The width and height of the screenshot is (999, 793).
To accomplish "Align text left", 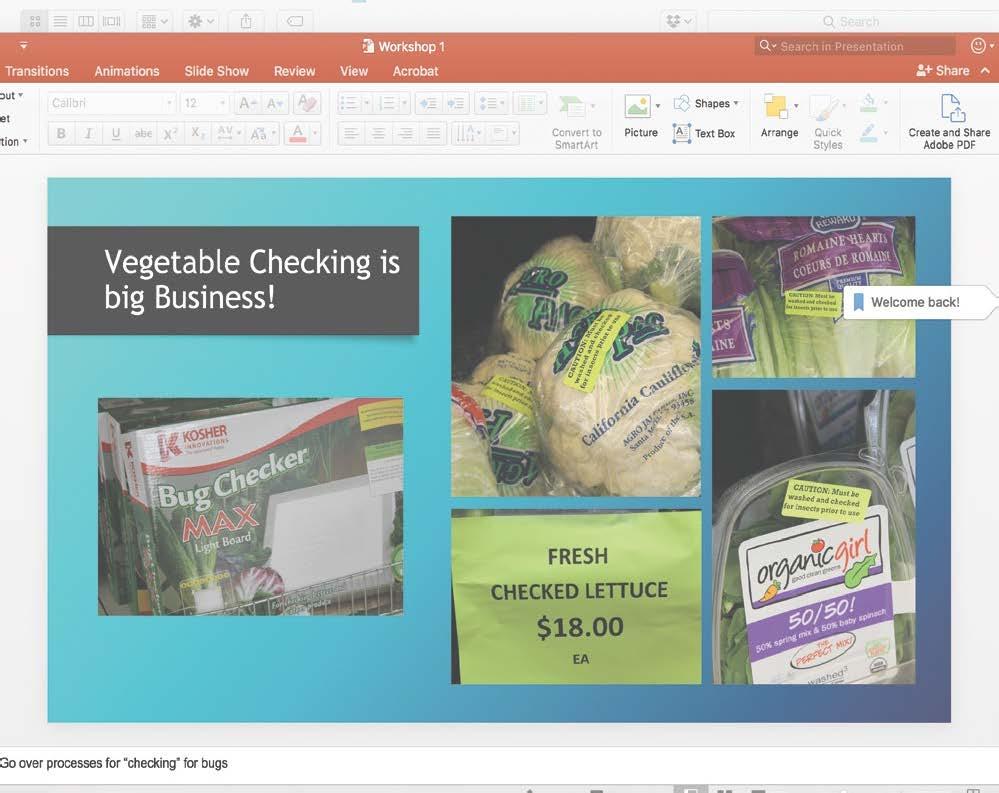I will click(x=350, y=134).
